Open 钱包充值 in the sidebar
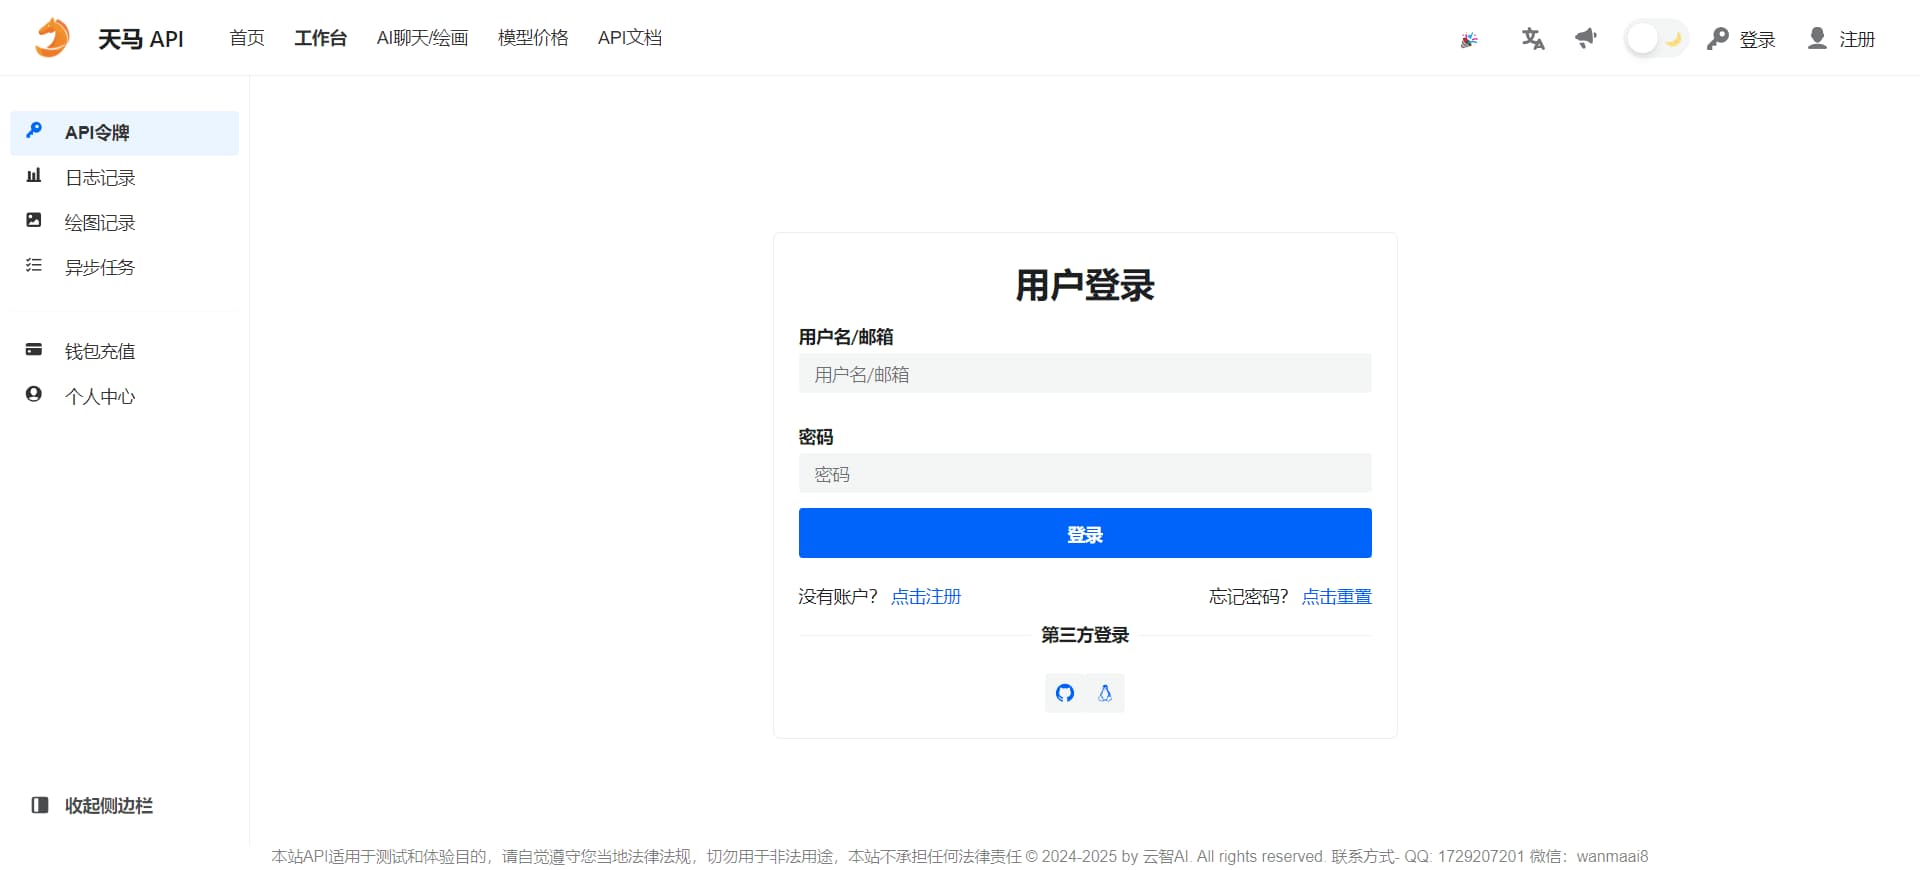Image resolution: width=1920 pixels, height=870 pixels. coord(125,352)
